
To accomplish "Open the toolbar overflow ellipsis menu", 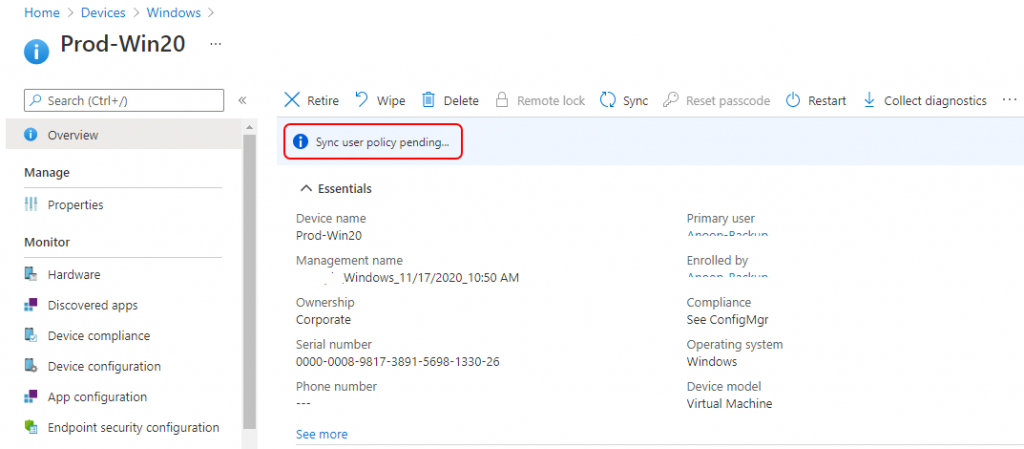I will click(x=1010, y=100).
